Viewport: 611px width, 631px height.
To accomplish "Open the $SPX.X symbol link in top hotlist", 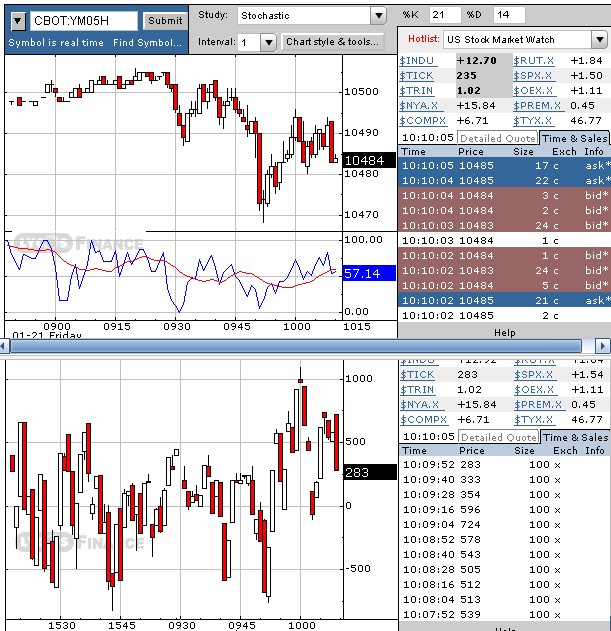I will tap(533, 76).
